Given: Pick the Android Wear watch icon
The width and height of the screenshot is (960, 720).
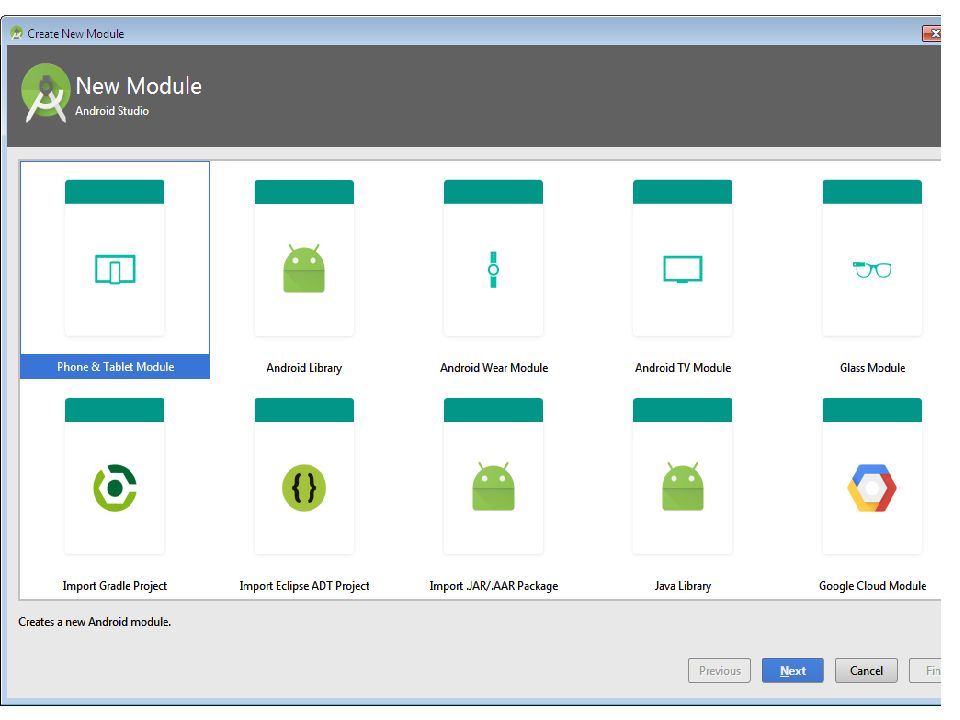Looking at the screenshot, I should tap(493, 269).
